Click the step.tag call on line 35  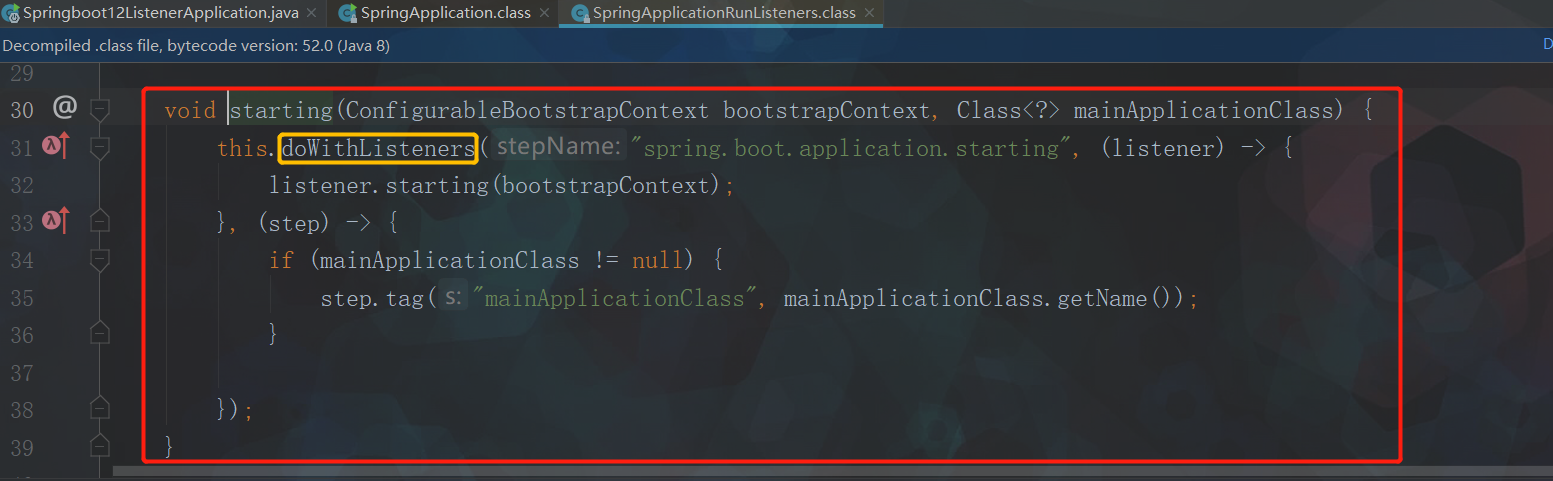tap(372, 298)
